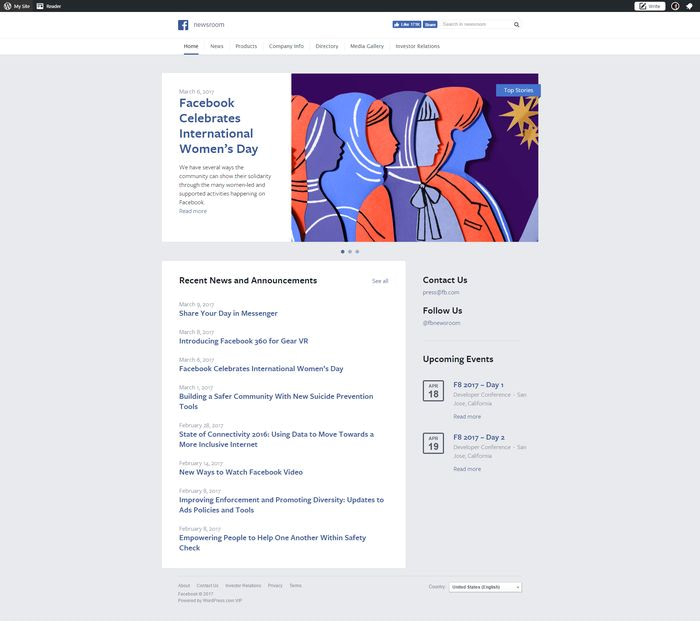Click the WordPress My Site icon

(x=7, y=6)
